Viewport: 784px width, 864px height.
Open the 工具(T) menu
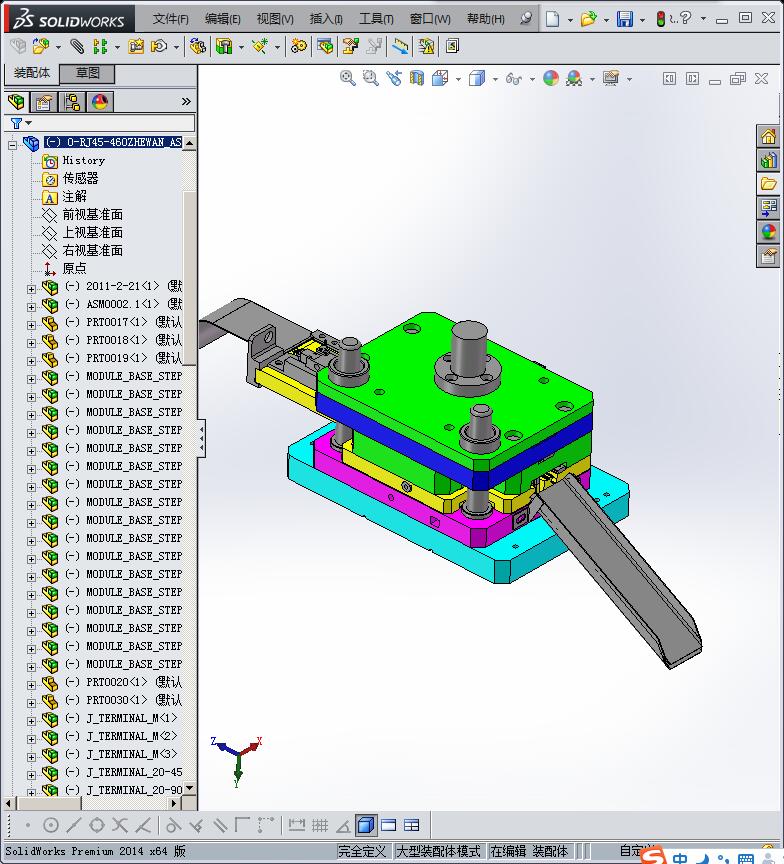(x=376, y=19)
